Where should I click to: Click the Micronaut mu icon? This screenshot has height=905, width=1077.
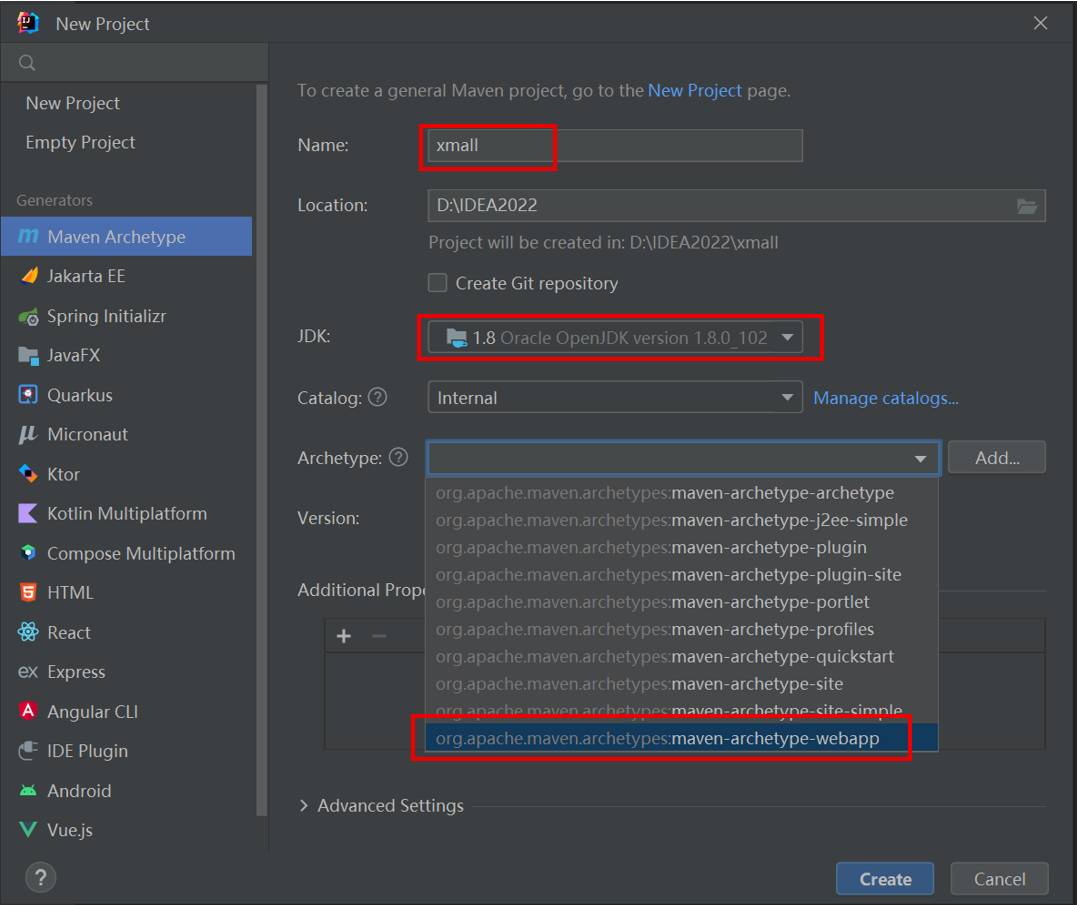(x=27, y=434)
